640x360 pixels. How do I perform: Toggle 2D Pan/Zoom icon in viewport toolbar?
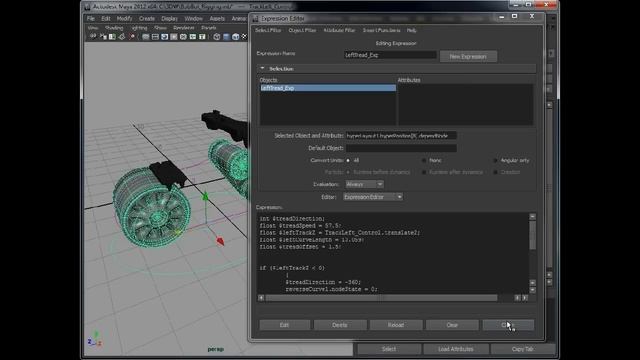click(132, 37)
